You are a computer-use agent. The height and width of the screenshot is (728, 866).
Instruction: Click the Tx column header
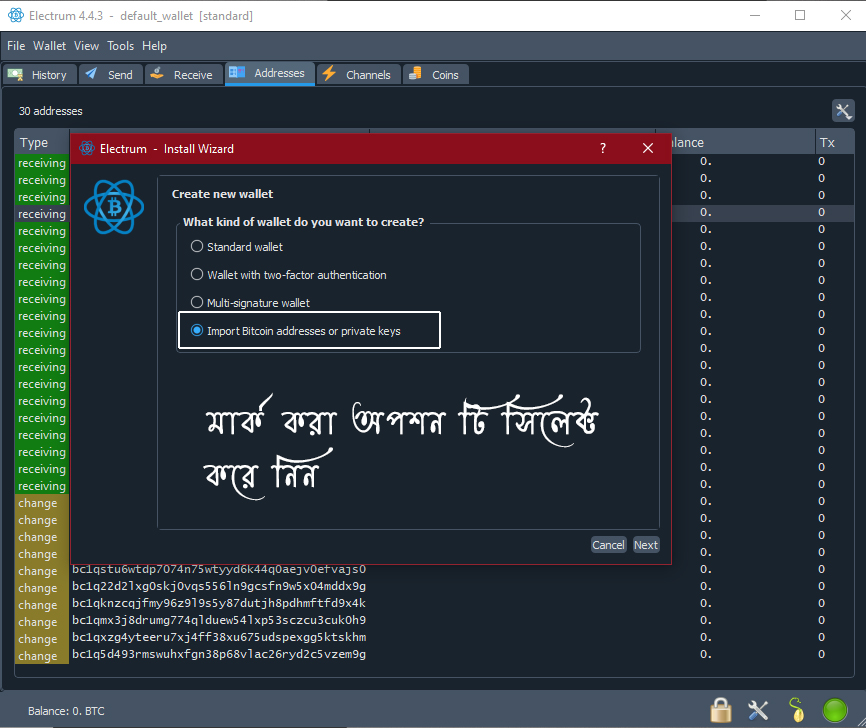click(x=834, y=143)
